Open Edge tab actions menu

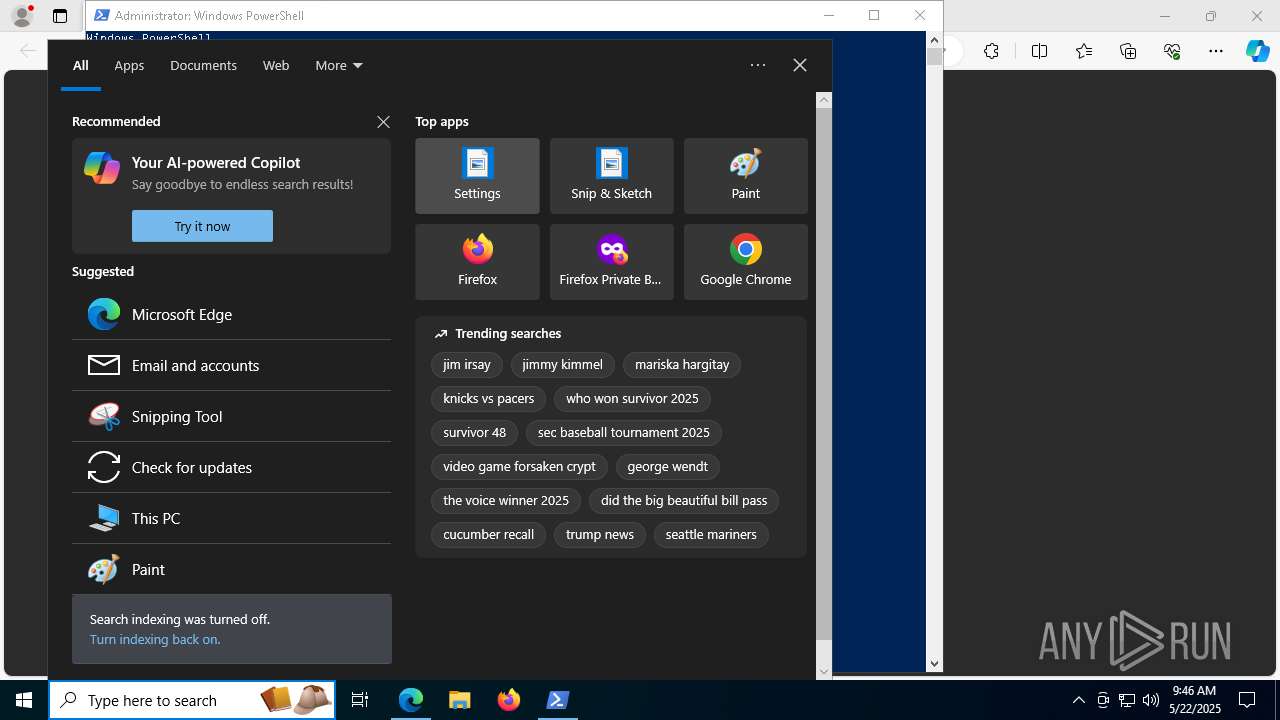(60, 16)
